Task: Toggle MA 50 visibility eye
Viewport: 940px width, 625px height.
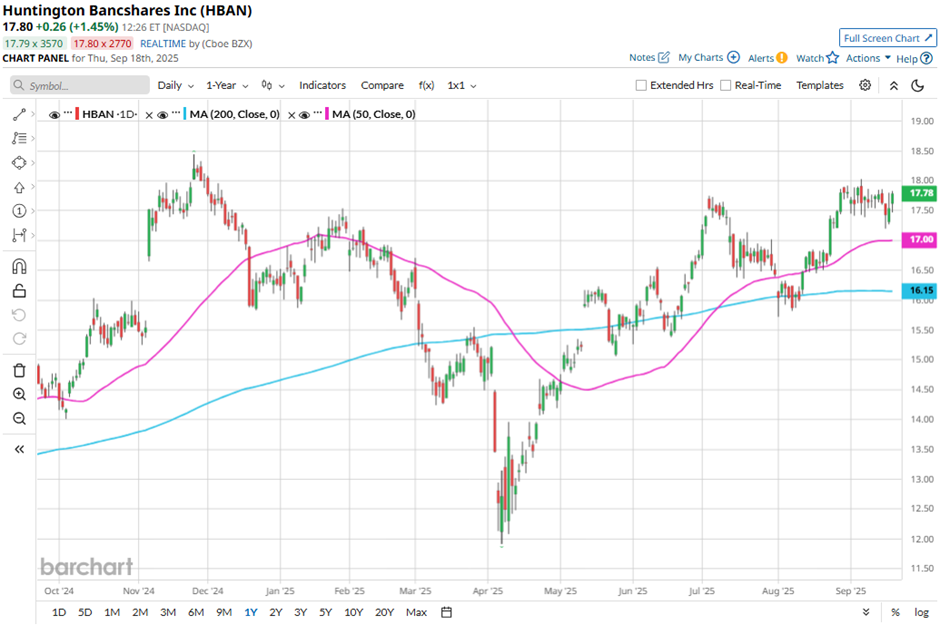Action: tap(304, 114)
